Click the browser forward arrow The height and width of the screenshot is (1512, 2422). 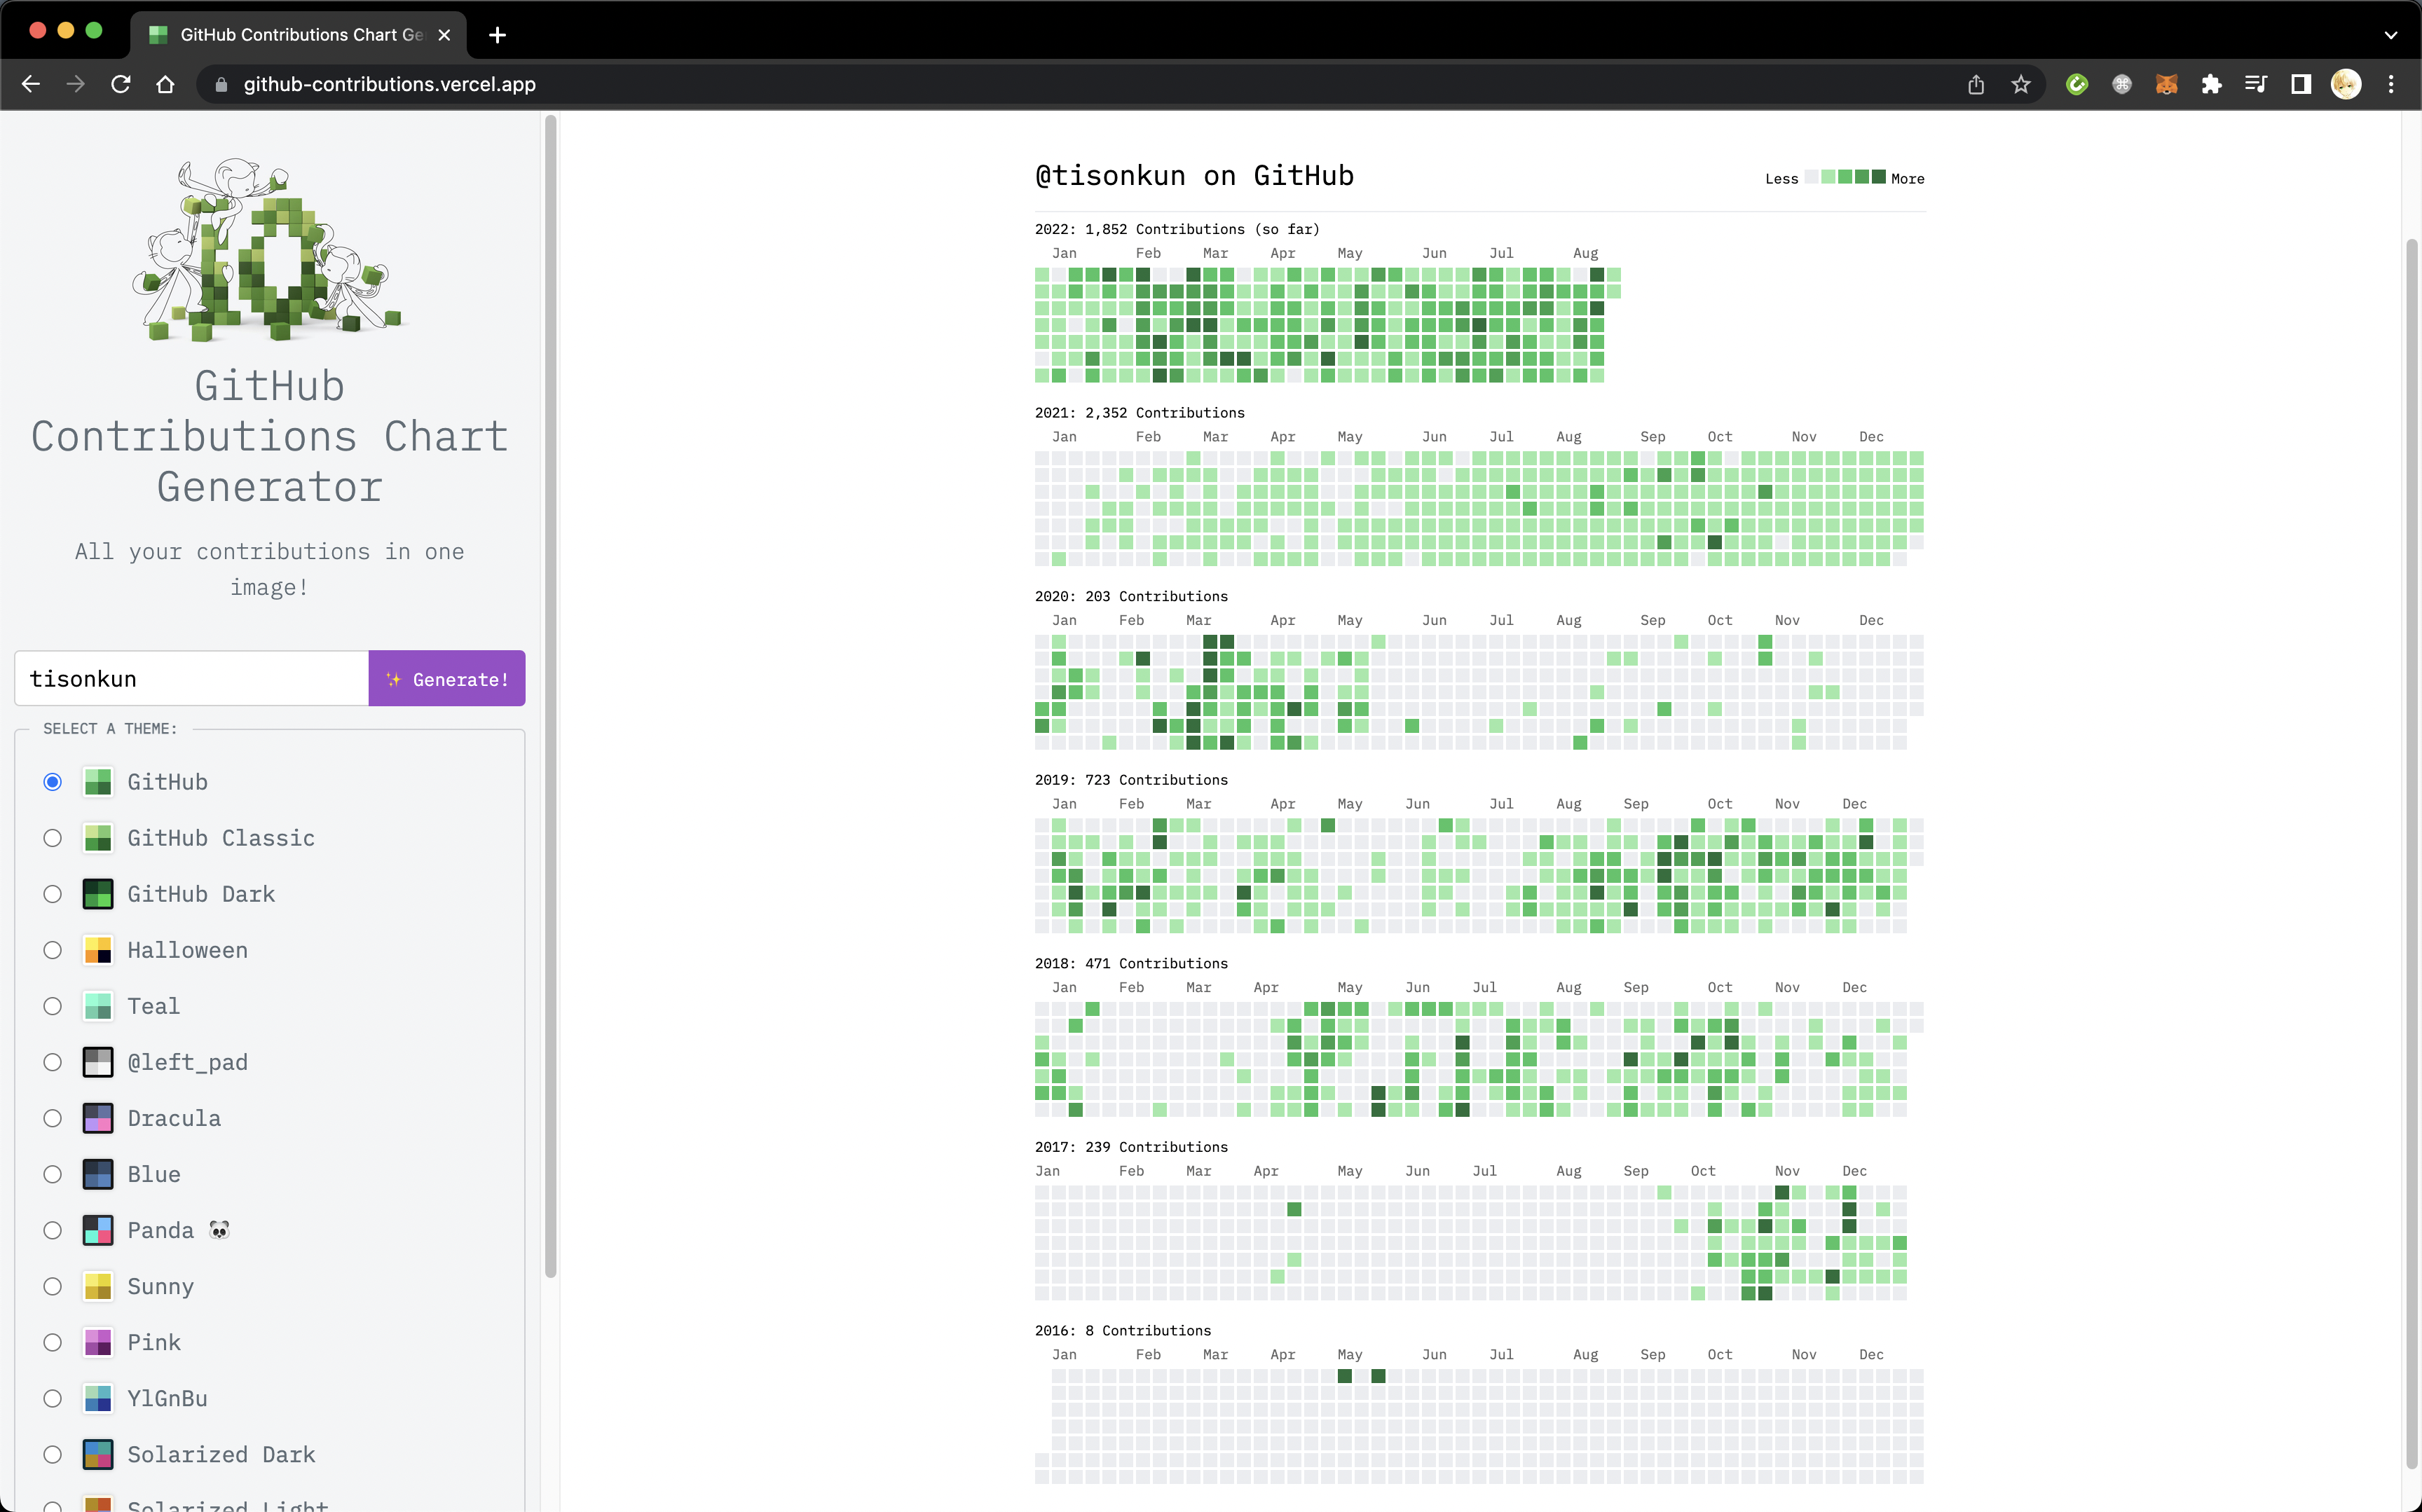[x=75, y=84]
